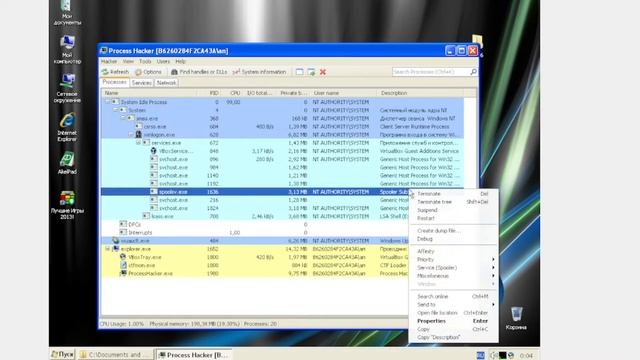Click the red X toolbar icon
Viewport: 640px width, 360px height.
tap(323, 72)
